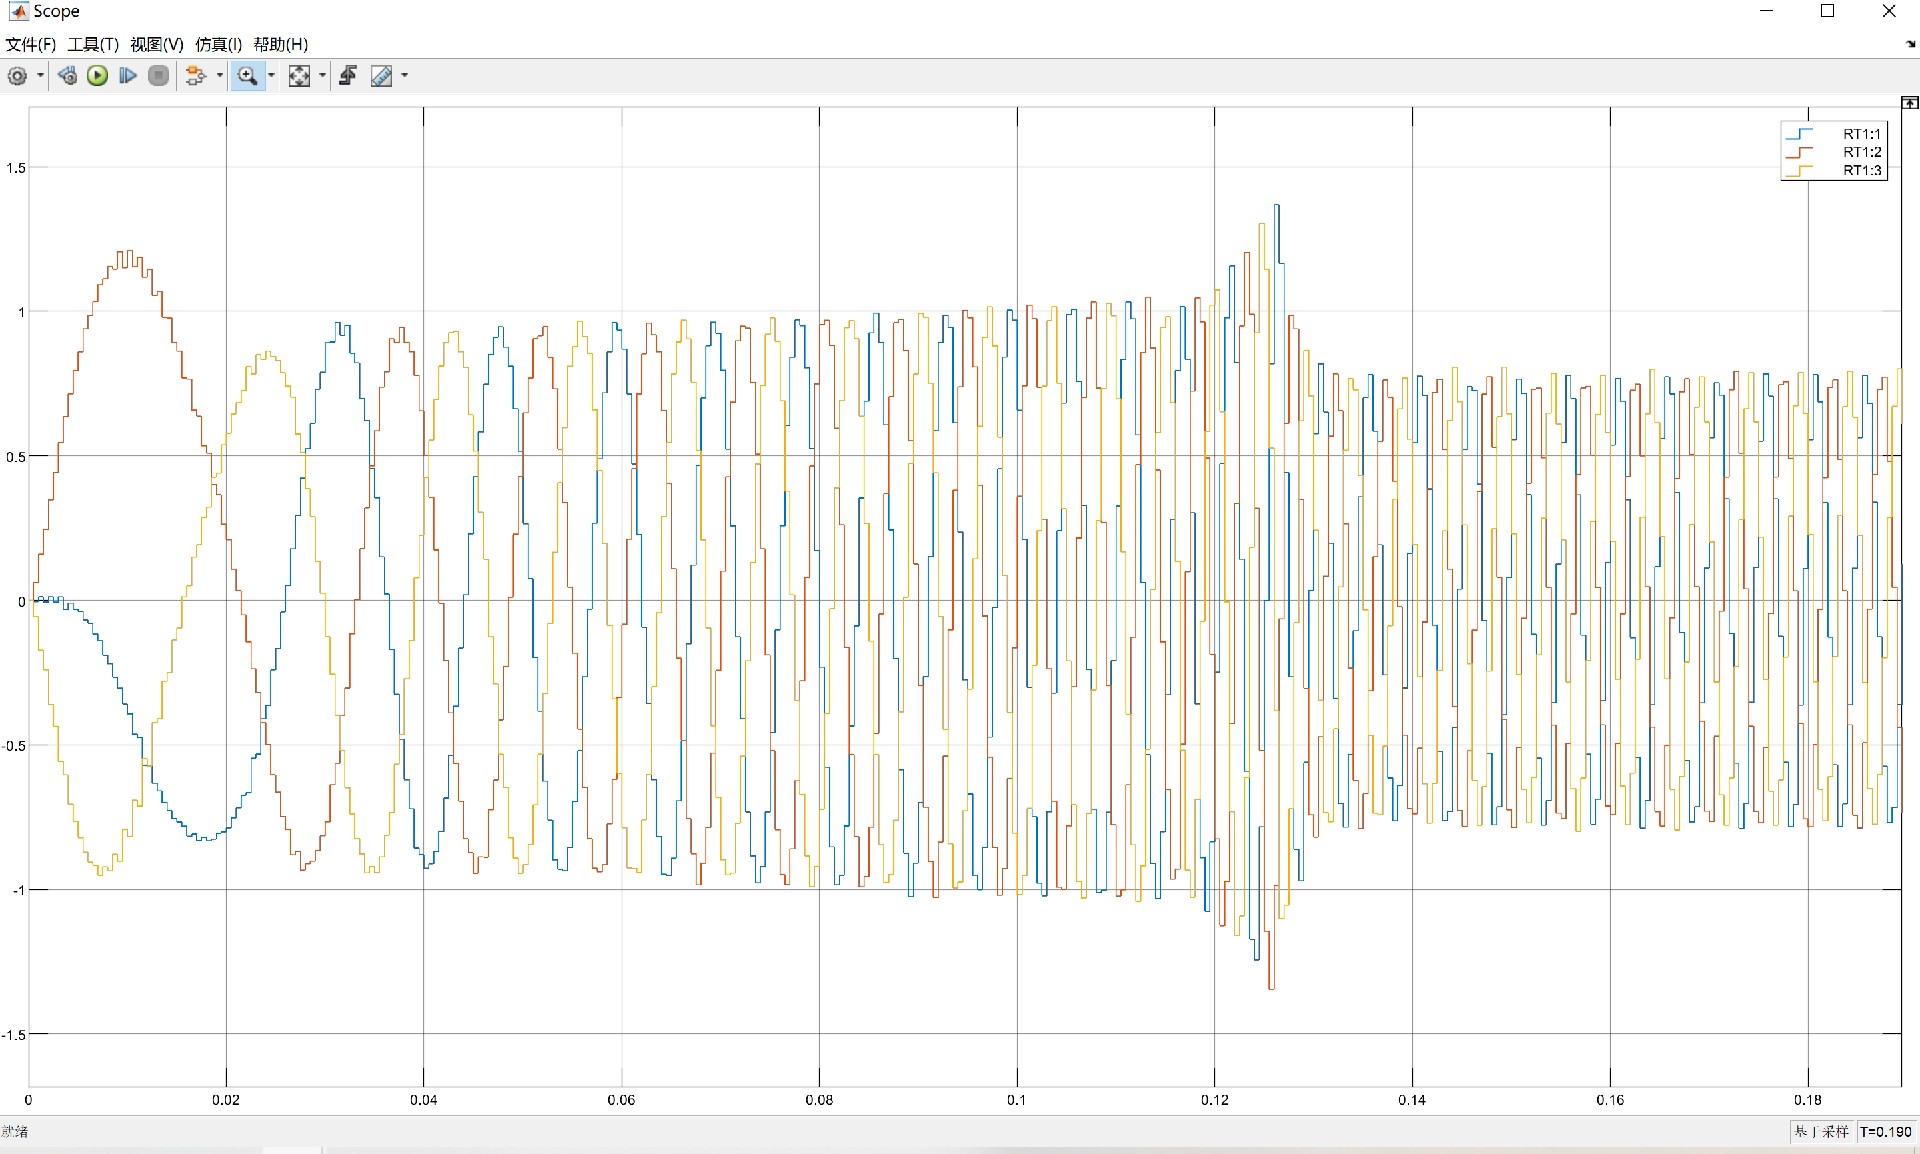Open the 视图(V) menu
The image size is (1920, 1154).
click(x=157, y=44)
